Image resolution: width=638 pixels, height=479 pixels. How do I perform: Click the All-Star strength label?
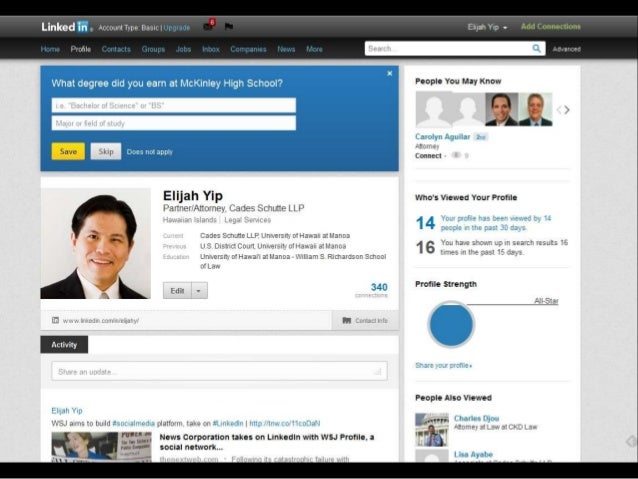click(546, 301)
